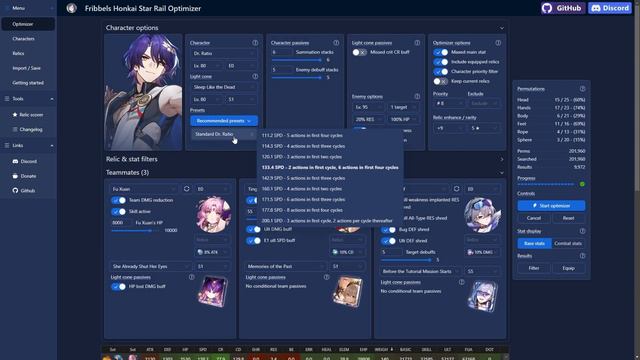
Task: Select 200.1 SPD preset option
Action: [x=330, y=220]
